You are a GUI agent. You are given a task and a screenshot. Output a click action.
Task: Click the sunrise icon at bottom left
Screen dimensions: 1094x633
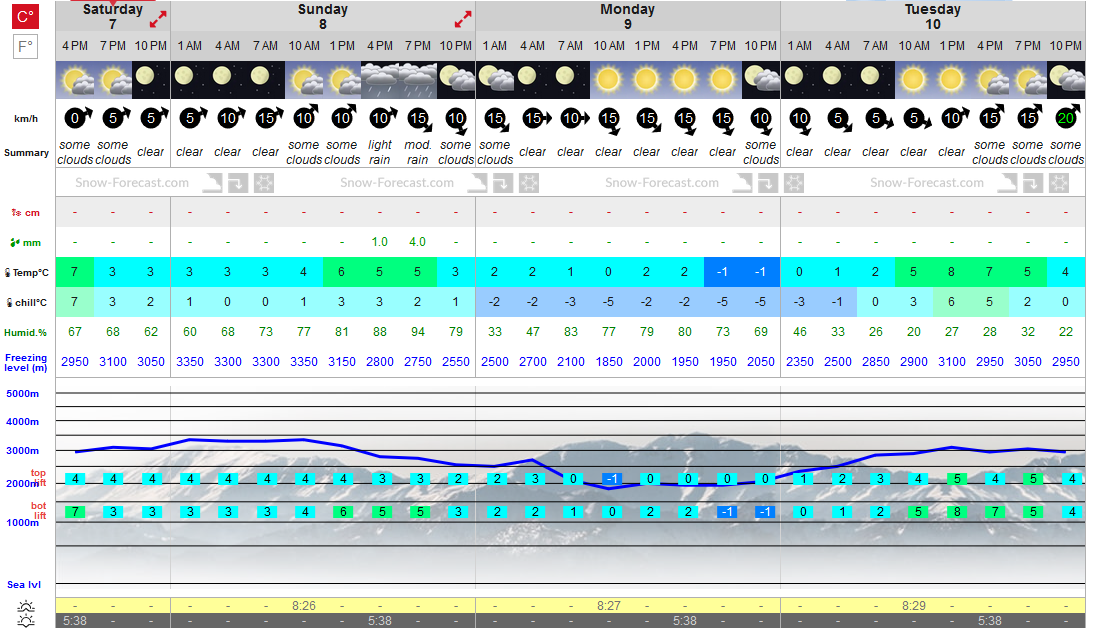[27, 606]
